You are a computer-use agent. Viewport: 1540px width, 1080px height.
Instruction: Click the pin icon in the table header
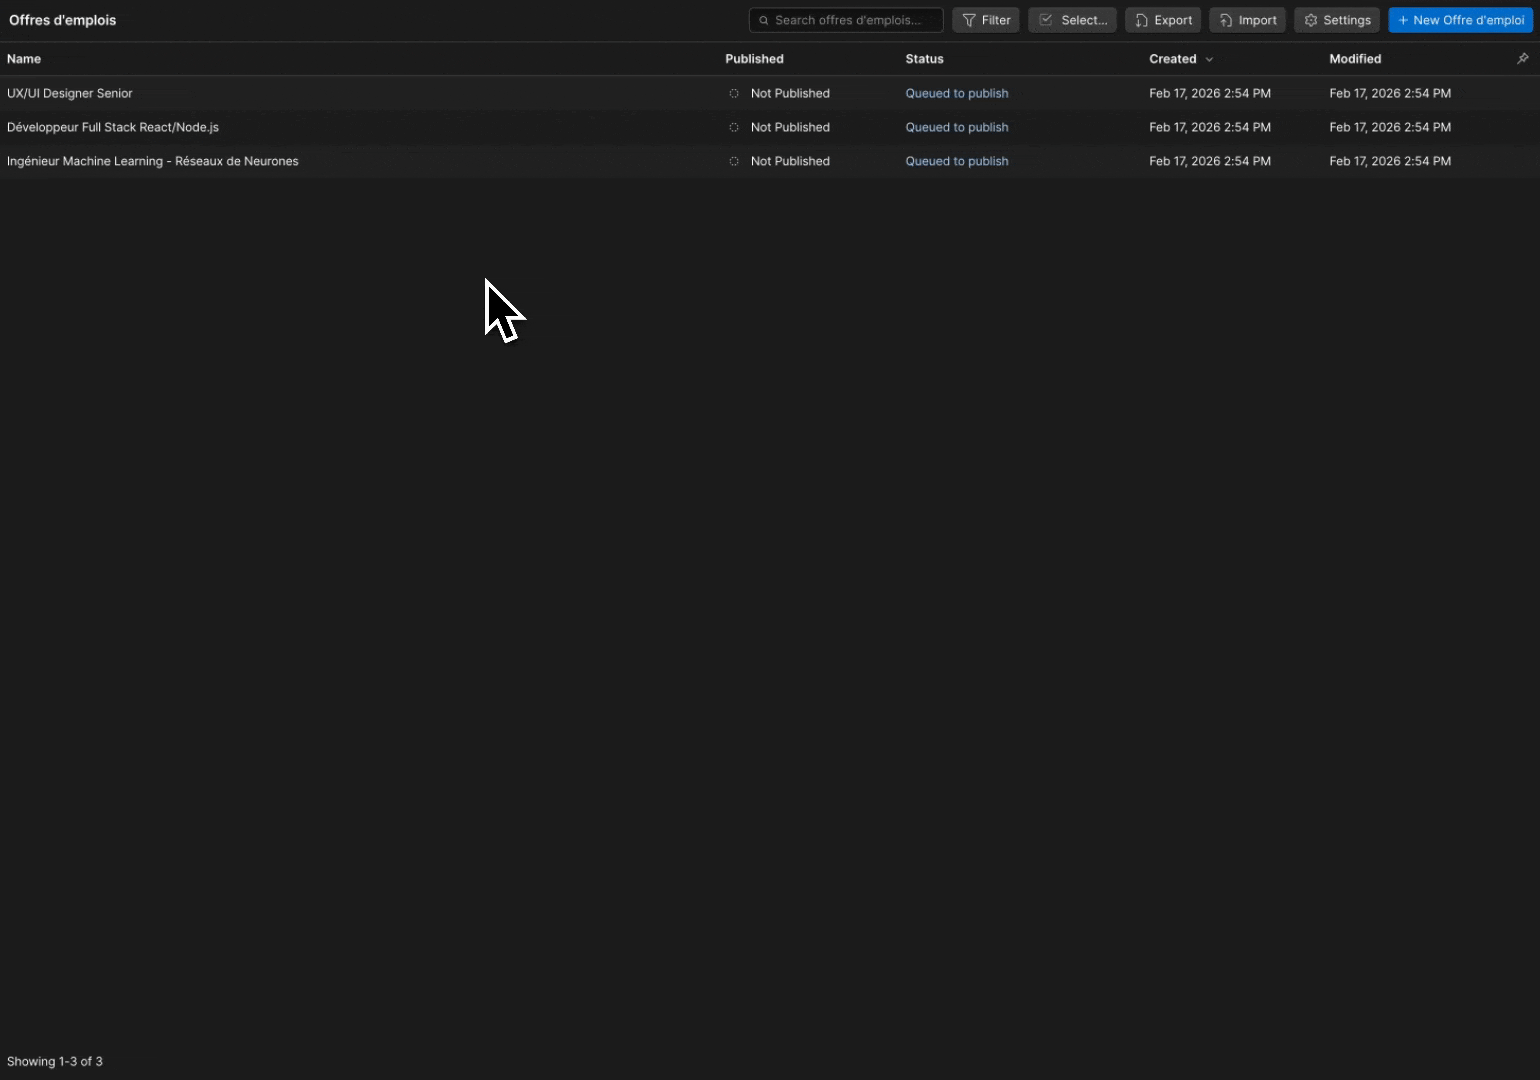[x=1522, y=58]
